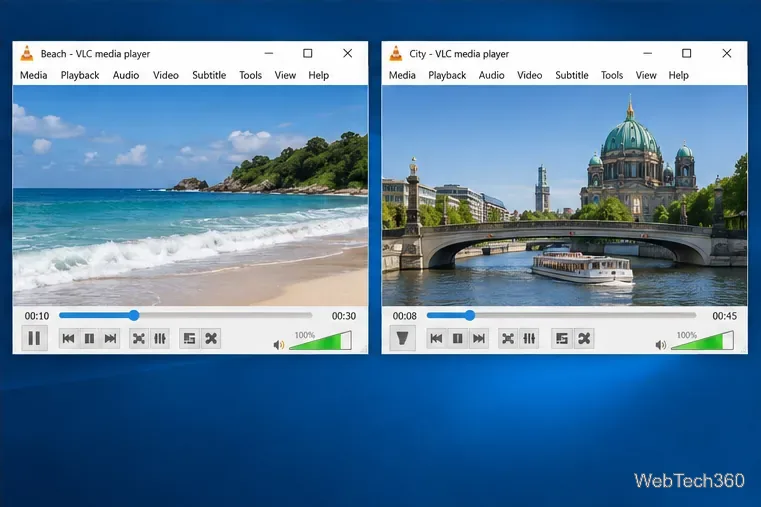Pause playback in the Beach window
This screenshot has width=761, height=507.
(34, 338)
